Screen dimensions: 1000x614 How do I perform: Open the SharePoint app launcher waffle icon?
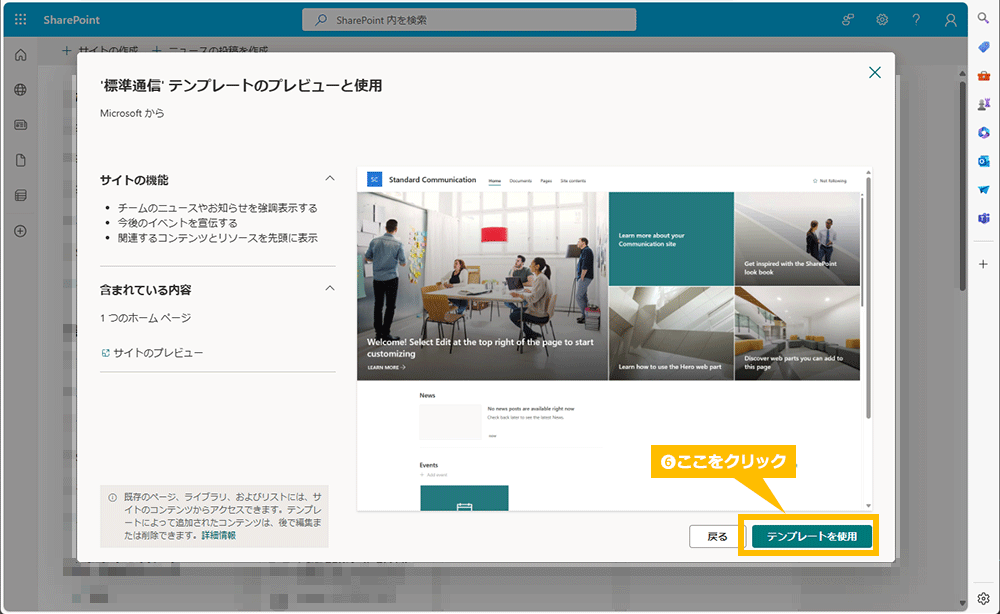(19, 19)
